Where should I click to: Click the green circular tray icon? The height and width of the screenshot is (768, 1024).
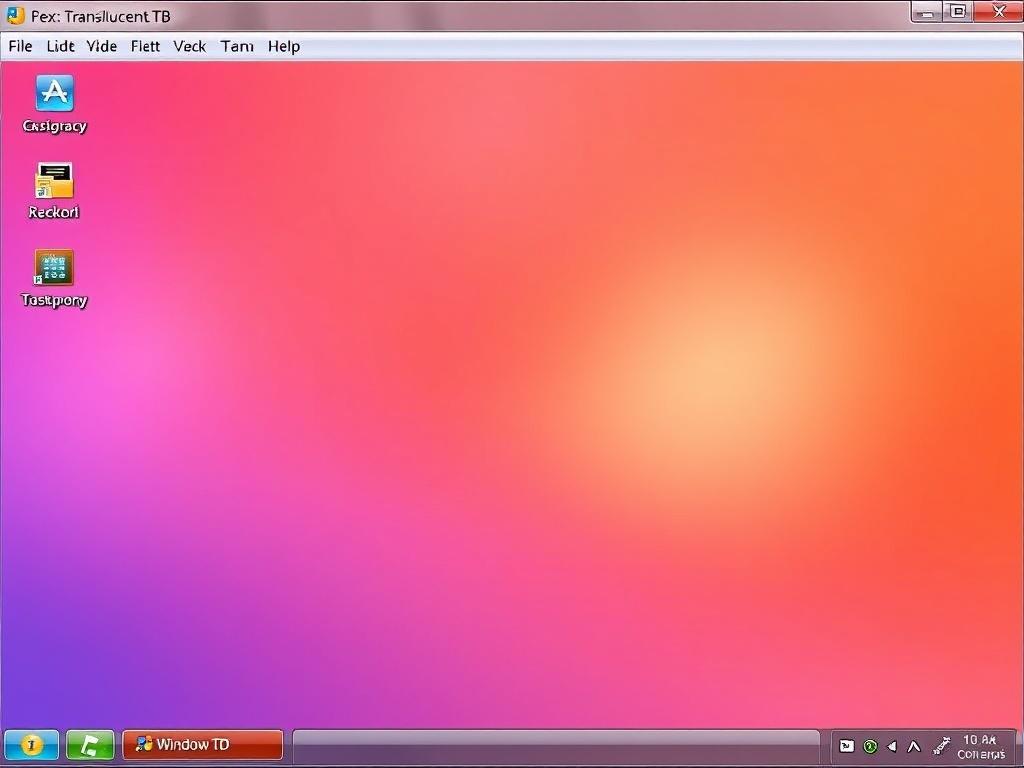(x=870, y=746)
